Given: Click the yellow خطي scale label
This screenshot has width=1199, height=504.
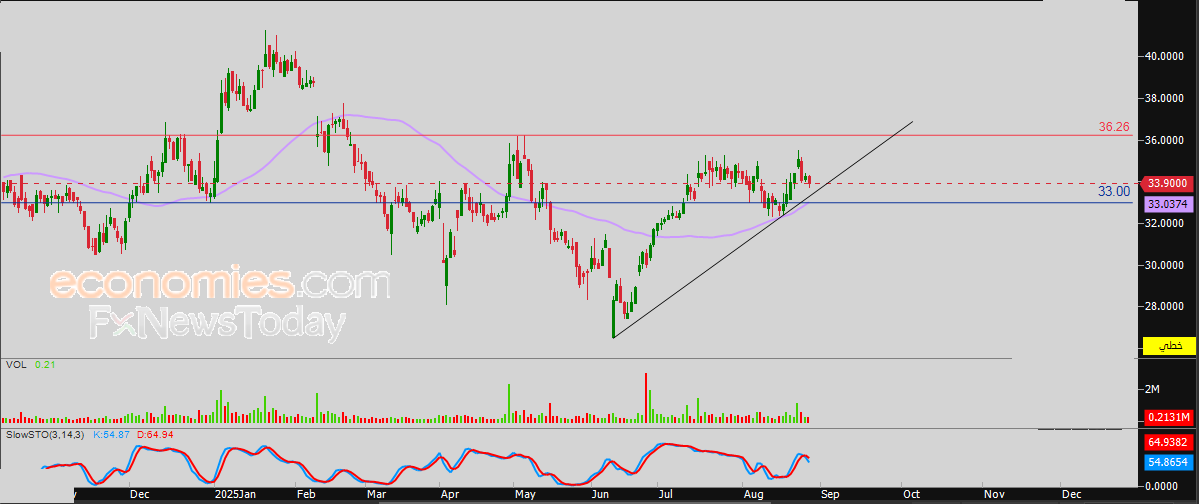Looking at the screenshot, I should [x=1169, y=346].
